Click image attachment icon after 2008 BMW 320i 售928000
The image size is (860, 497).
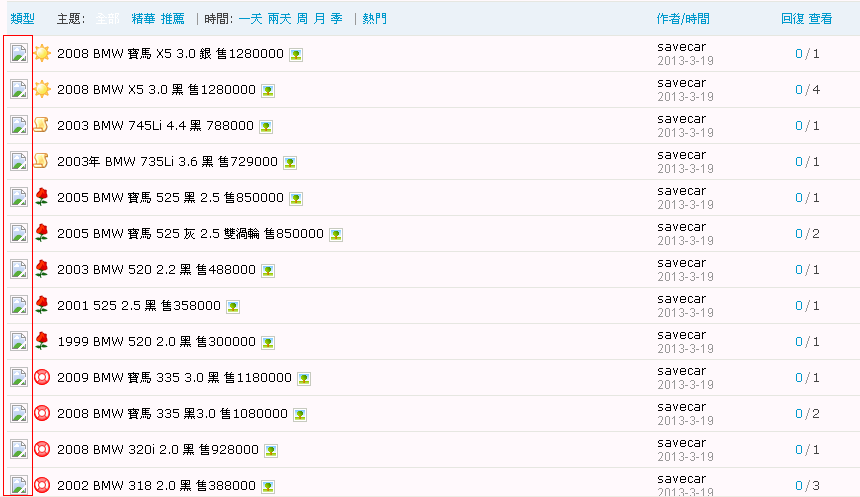(x=271, y=451)
